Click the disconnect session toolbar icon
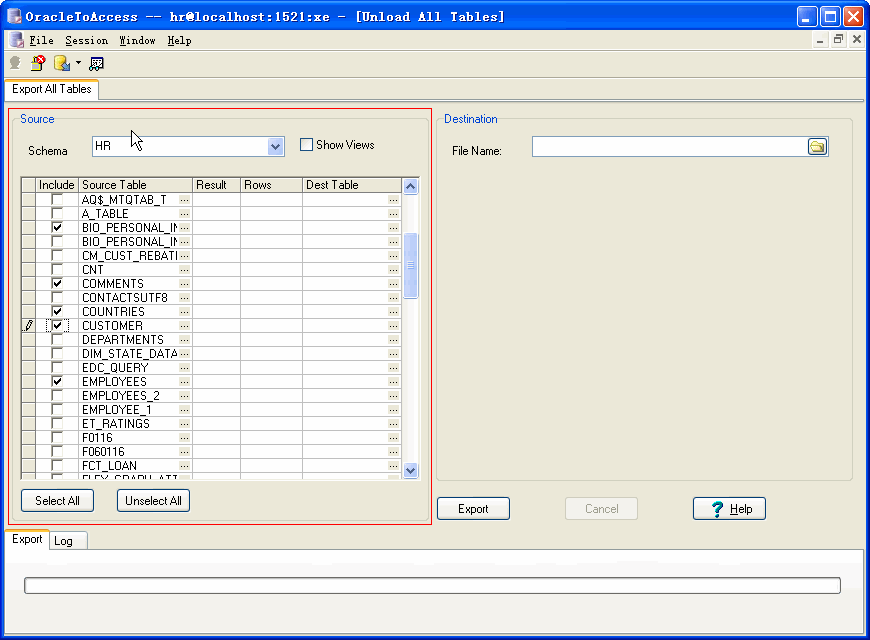 38,63
